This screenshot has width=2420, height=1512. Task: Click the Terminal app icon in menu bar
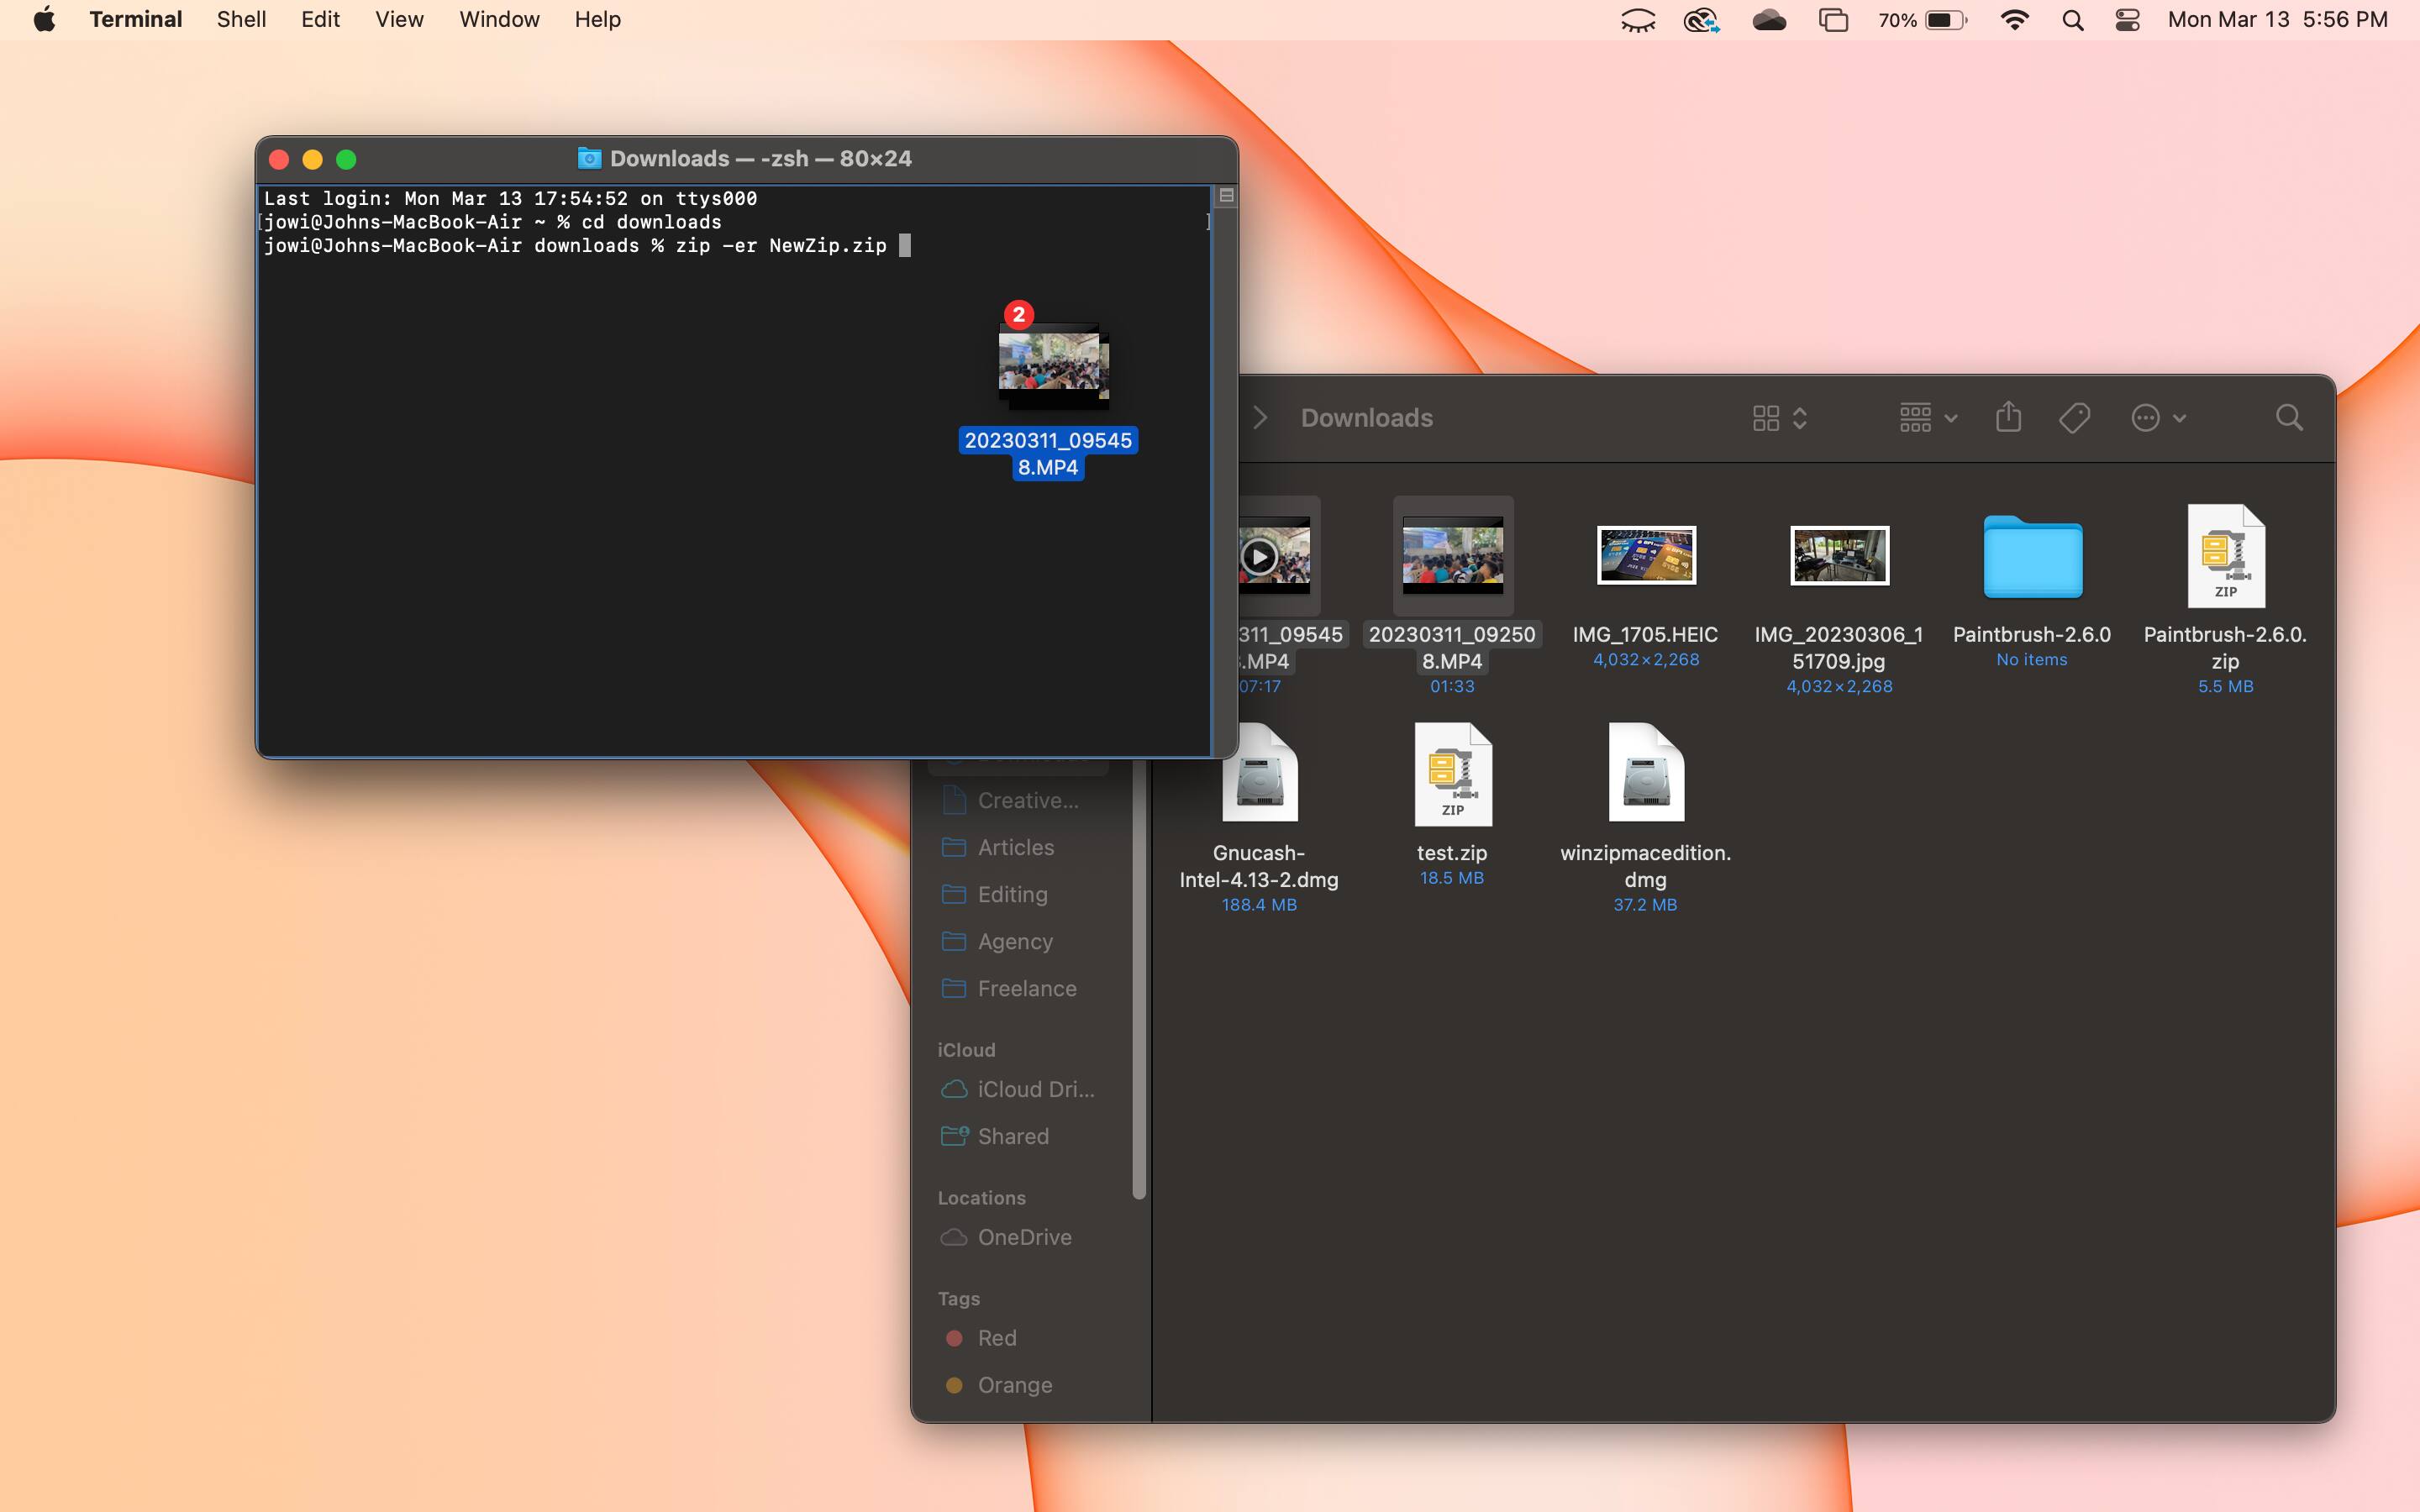point(134,19)
